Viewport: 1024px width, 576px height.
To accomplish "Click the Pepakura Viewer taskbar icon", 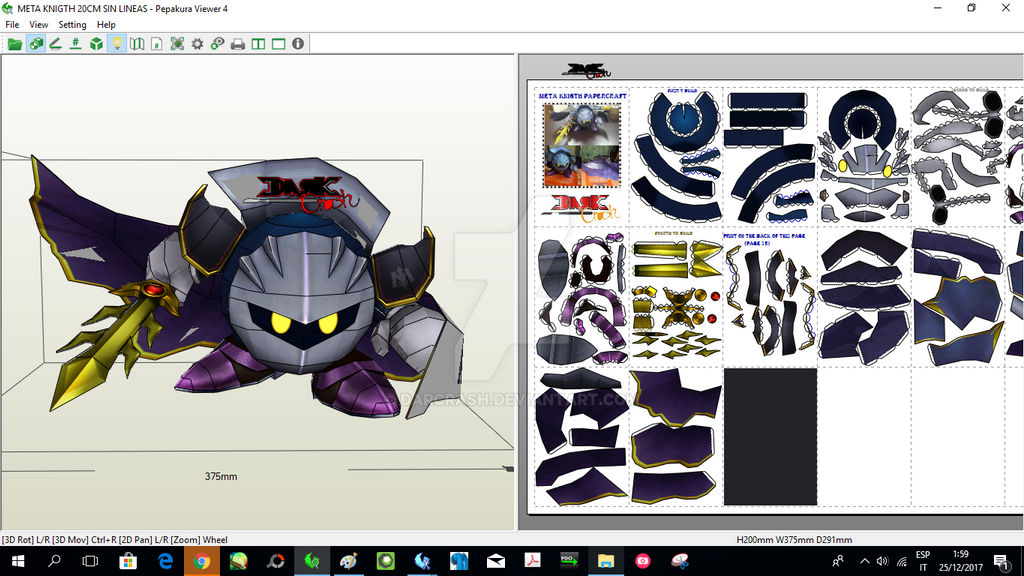I will click(x=312, y=561).
